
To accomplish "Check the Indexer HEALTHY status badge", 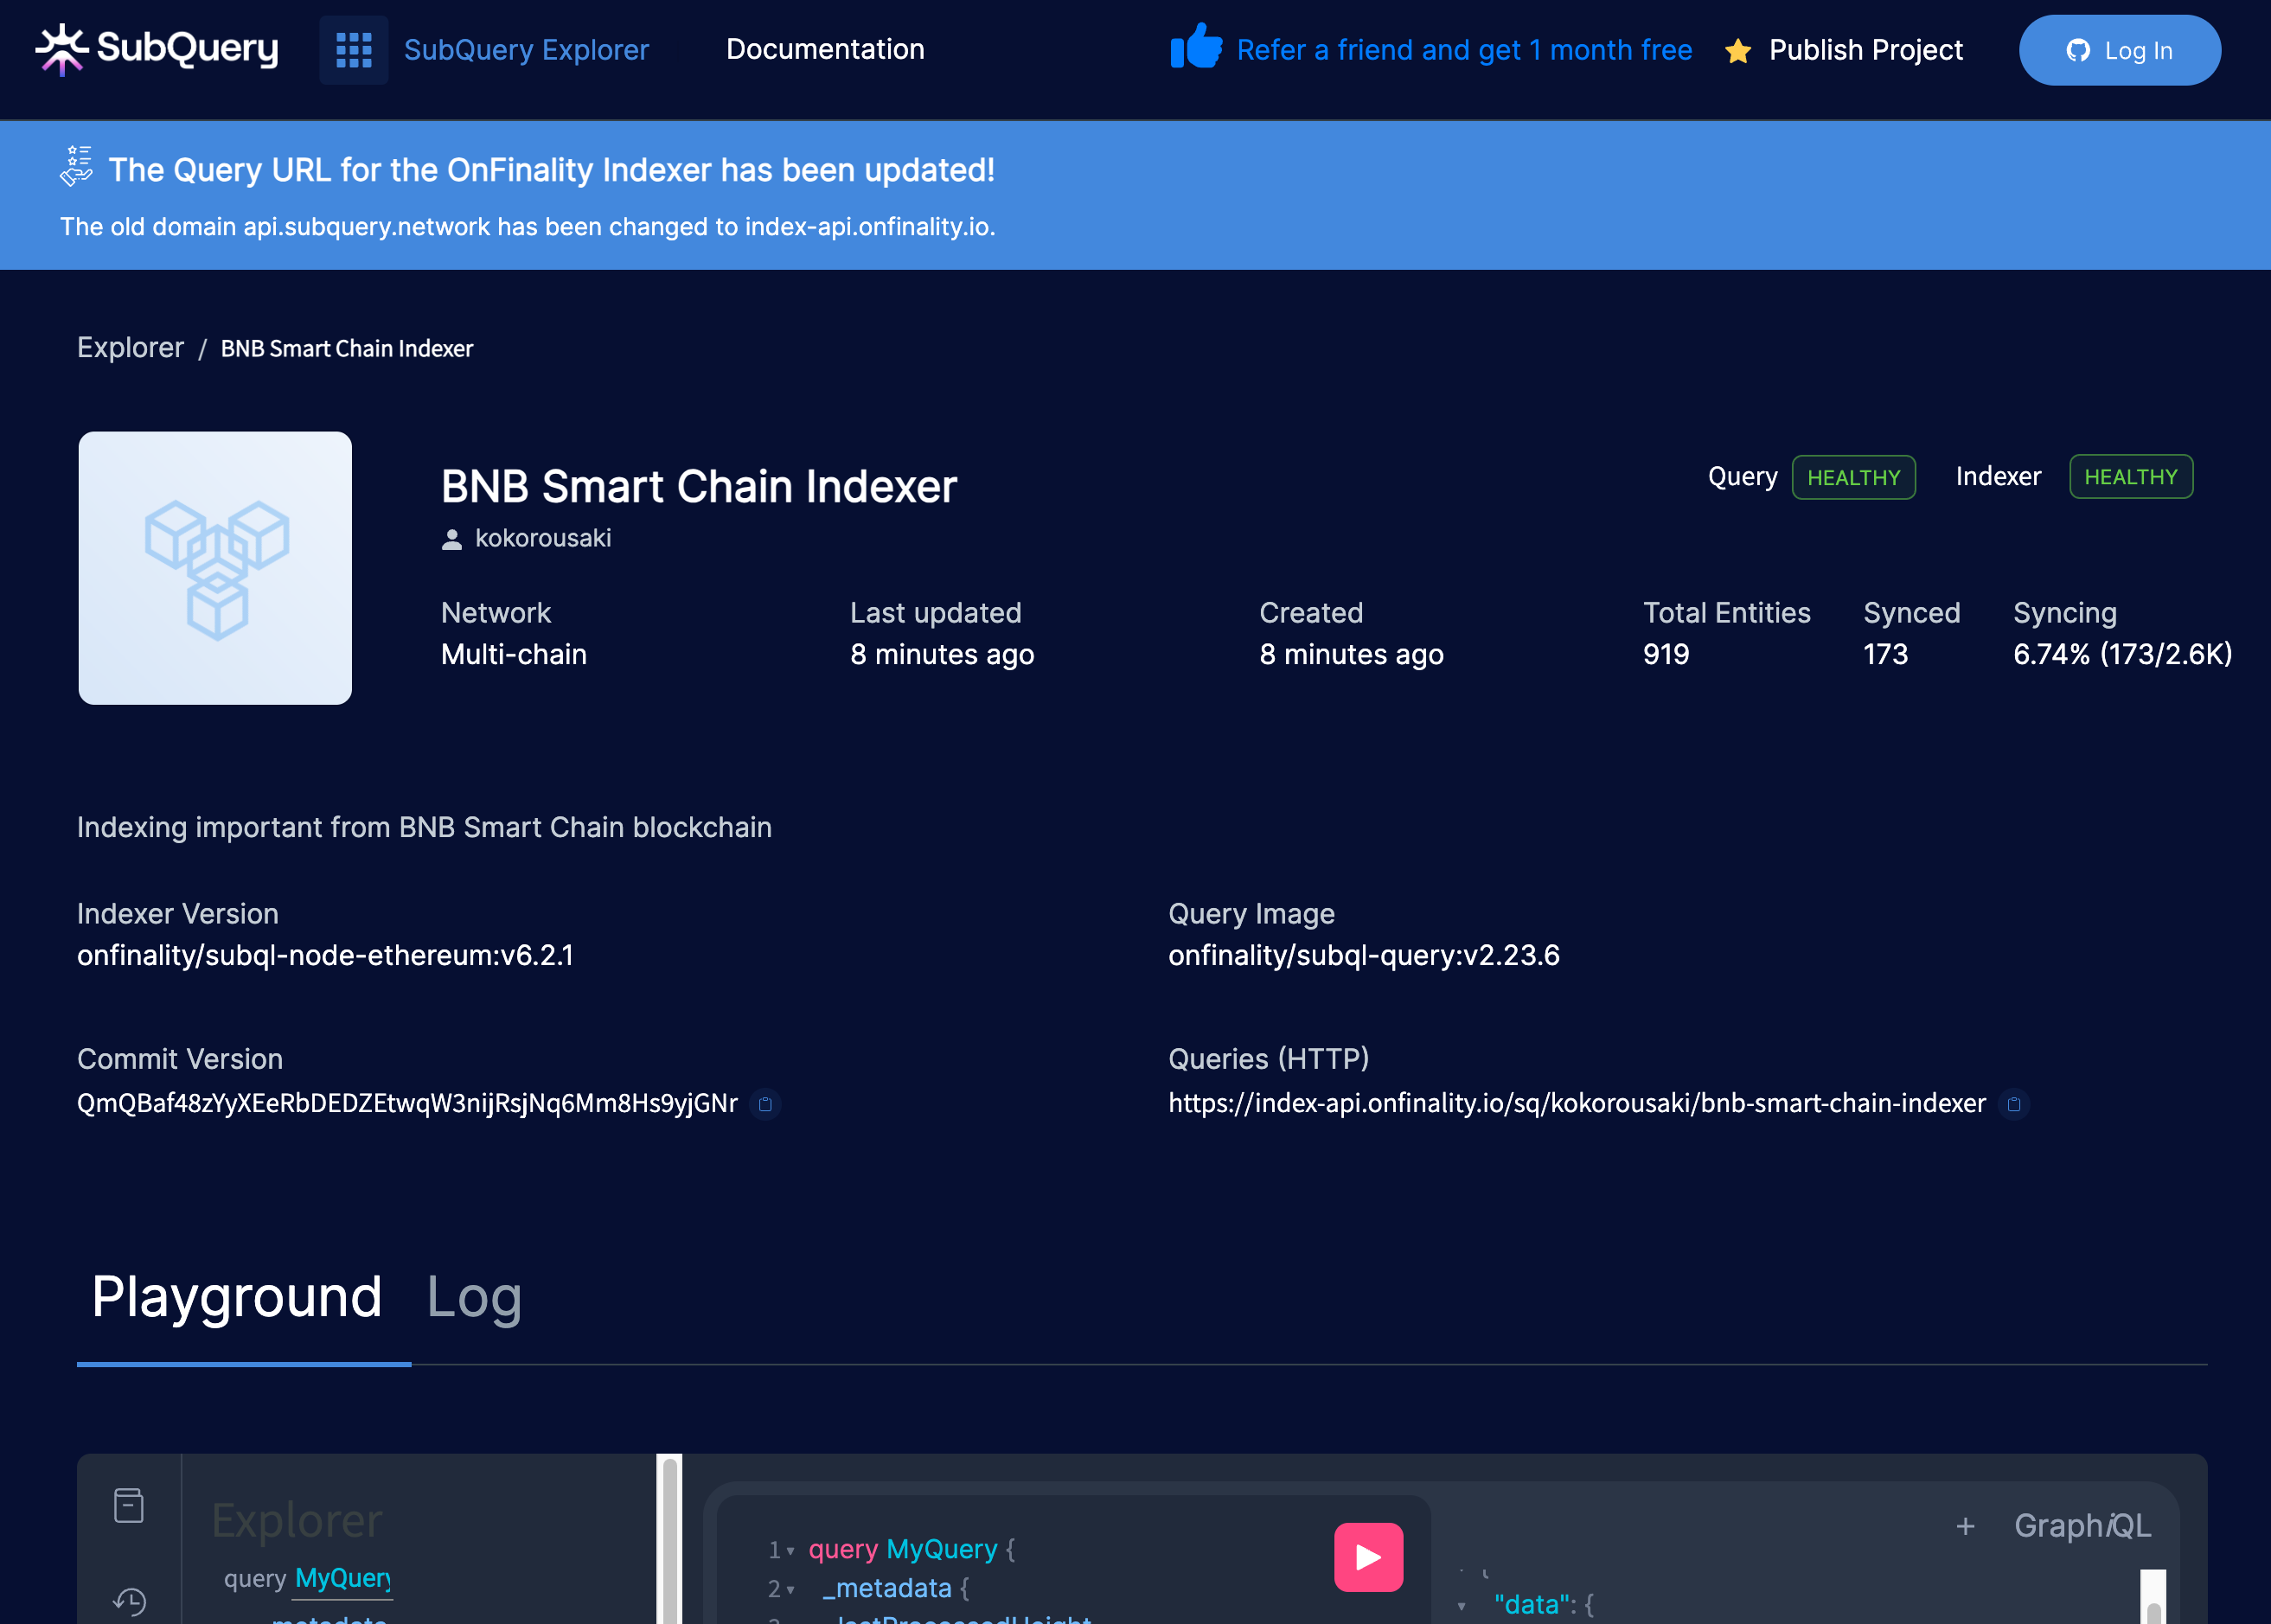I will [2130, 477].
